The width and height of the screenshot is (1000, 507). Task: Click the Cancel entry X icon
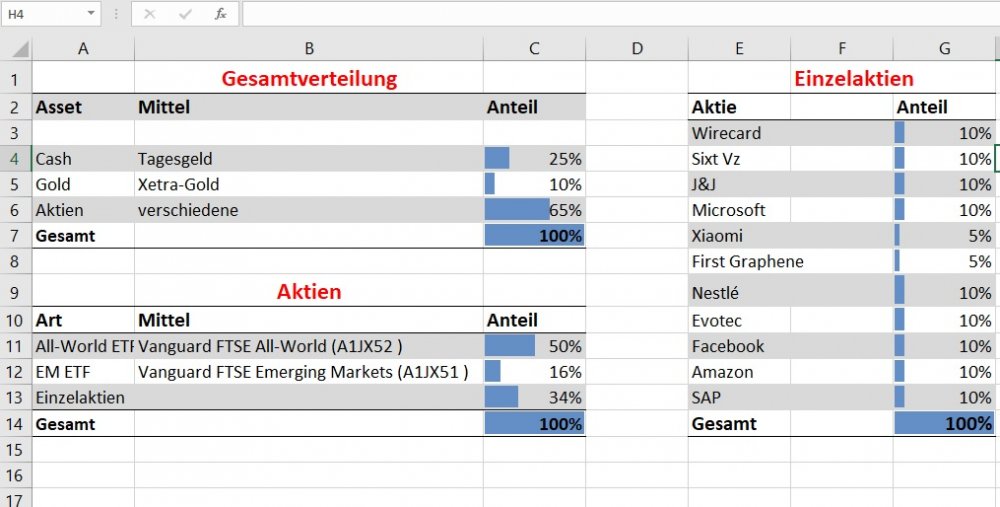pos(150,14)
